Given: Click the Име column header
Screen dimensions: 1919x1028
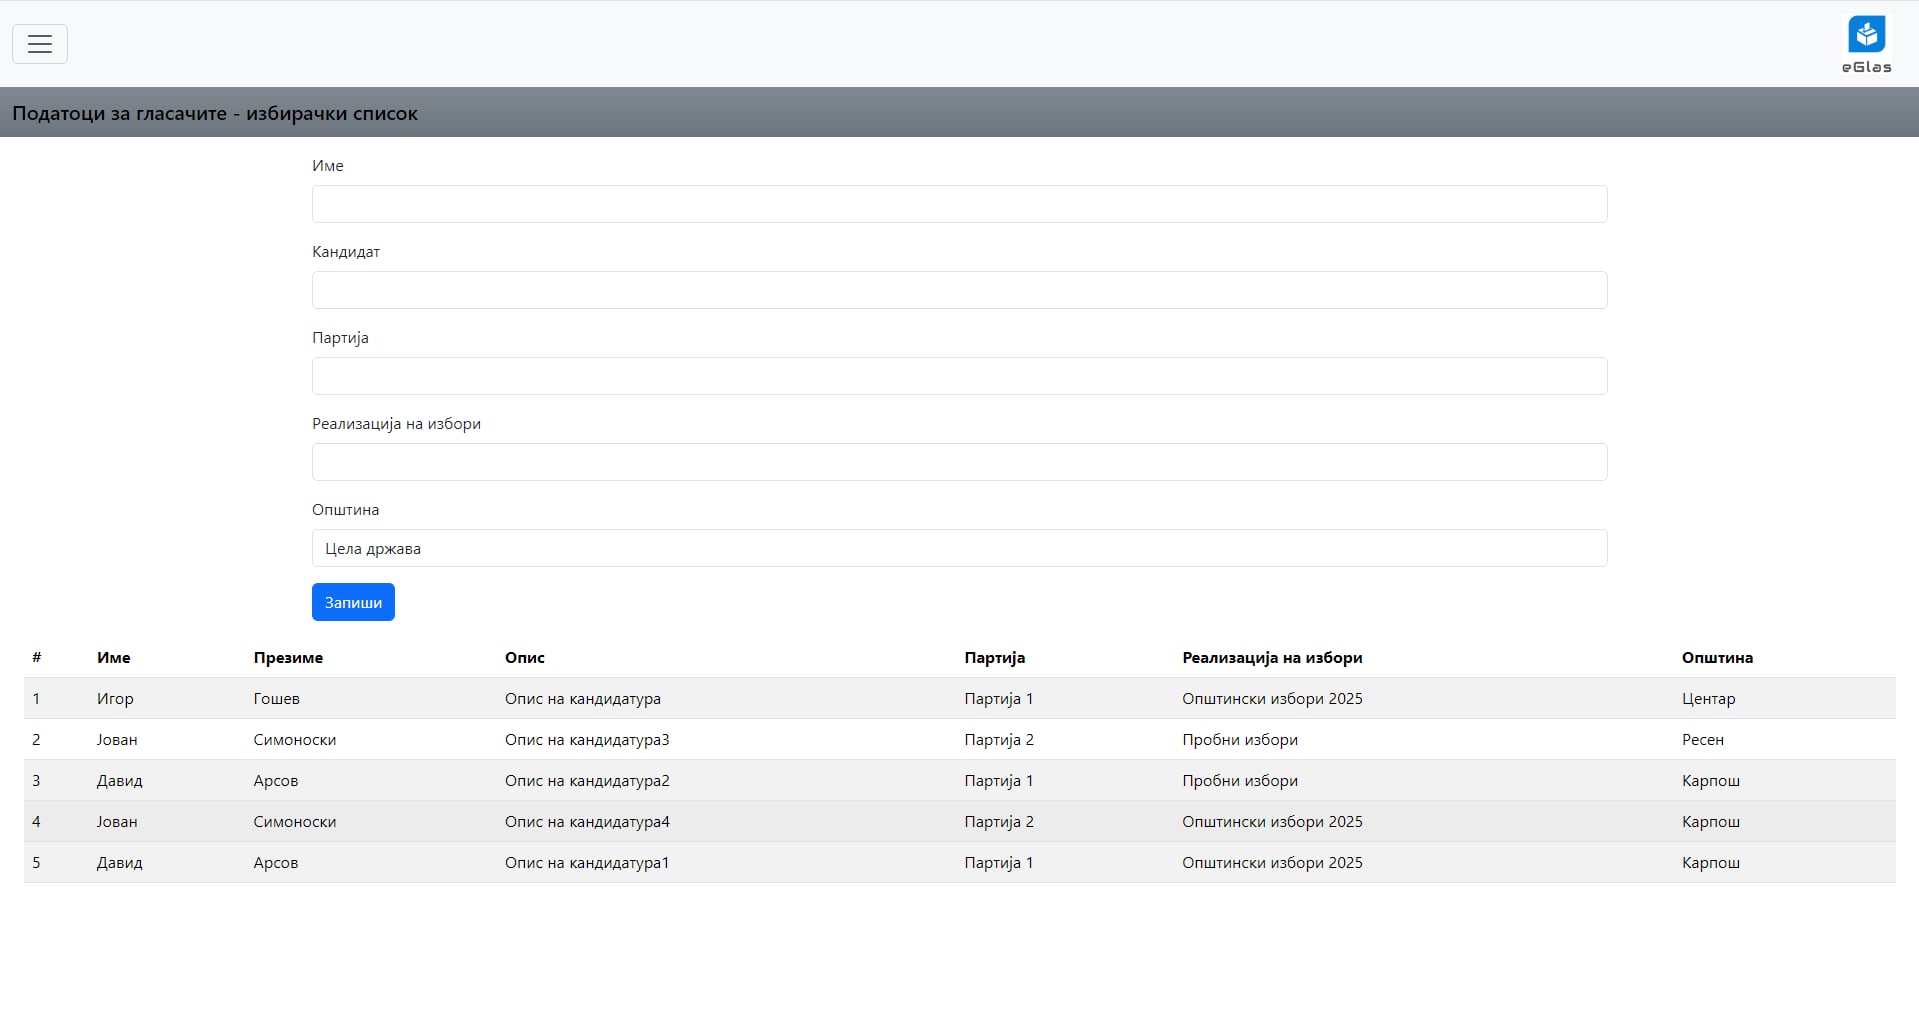Looking at the screenshot, I should (x=114, y=658).
